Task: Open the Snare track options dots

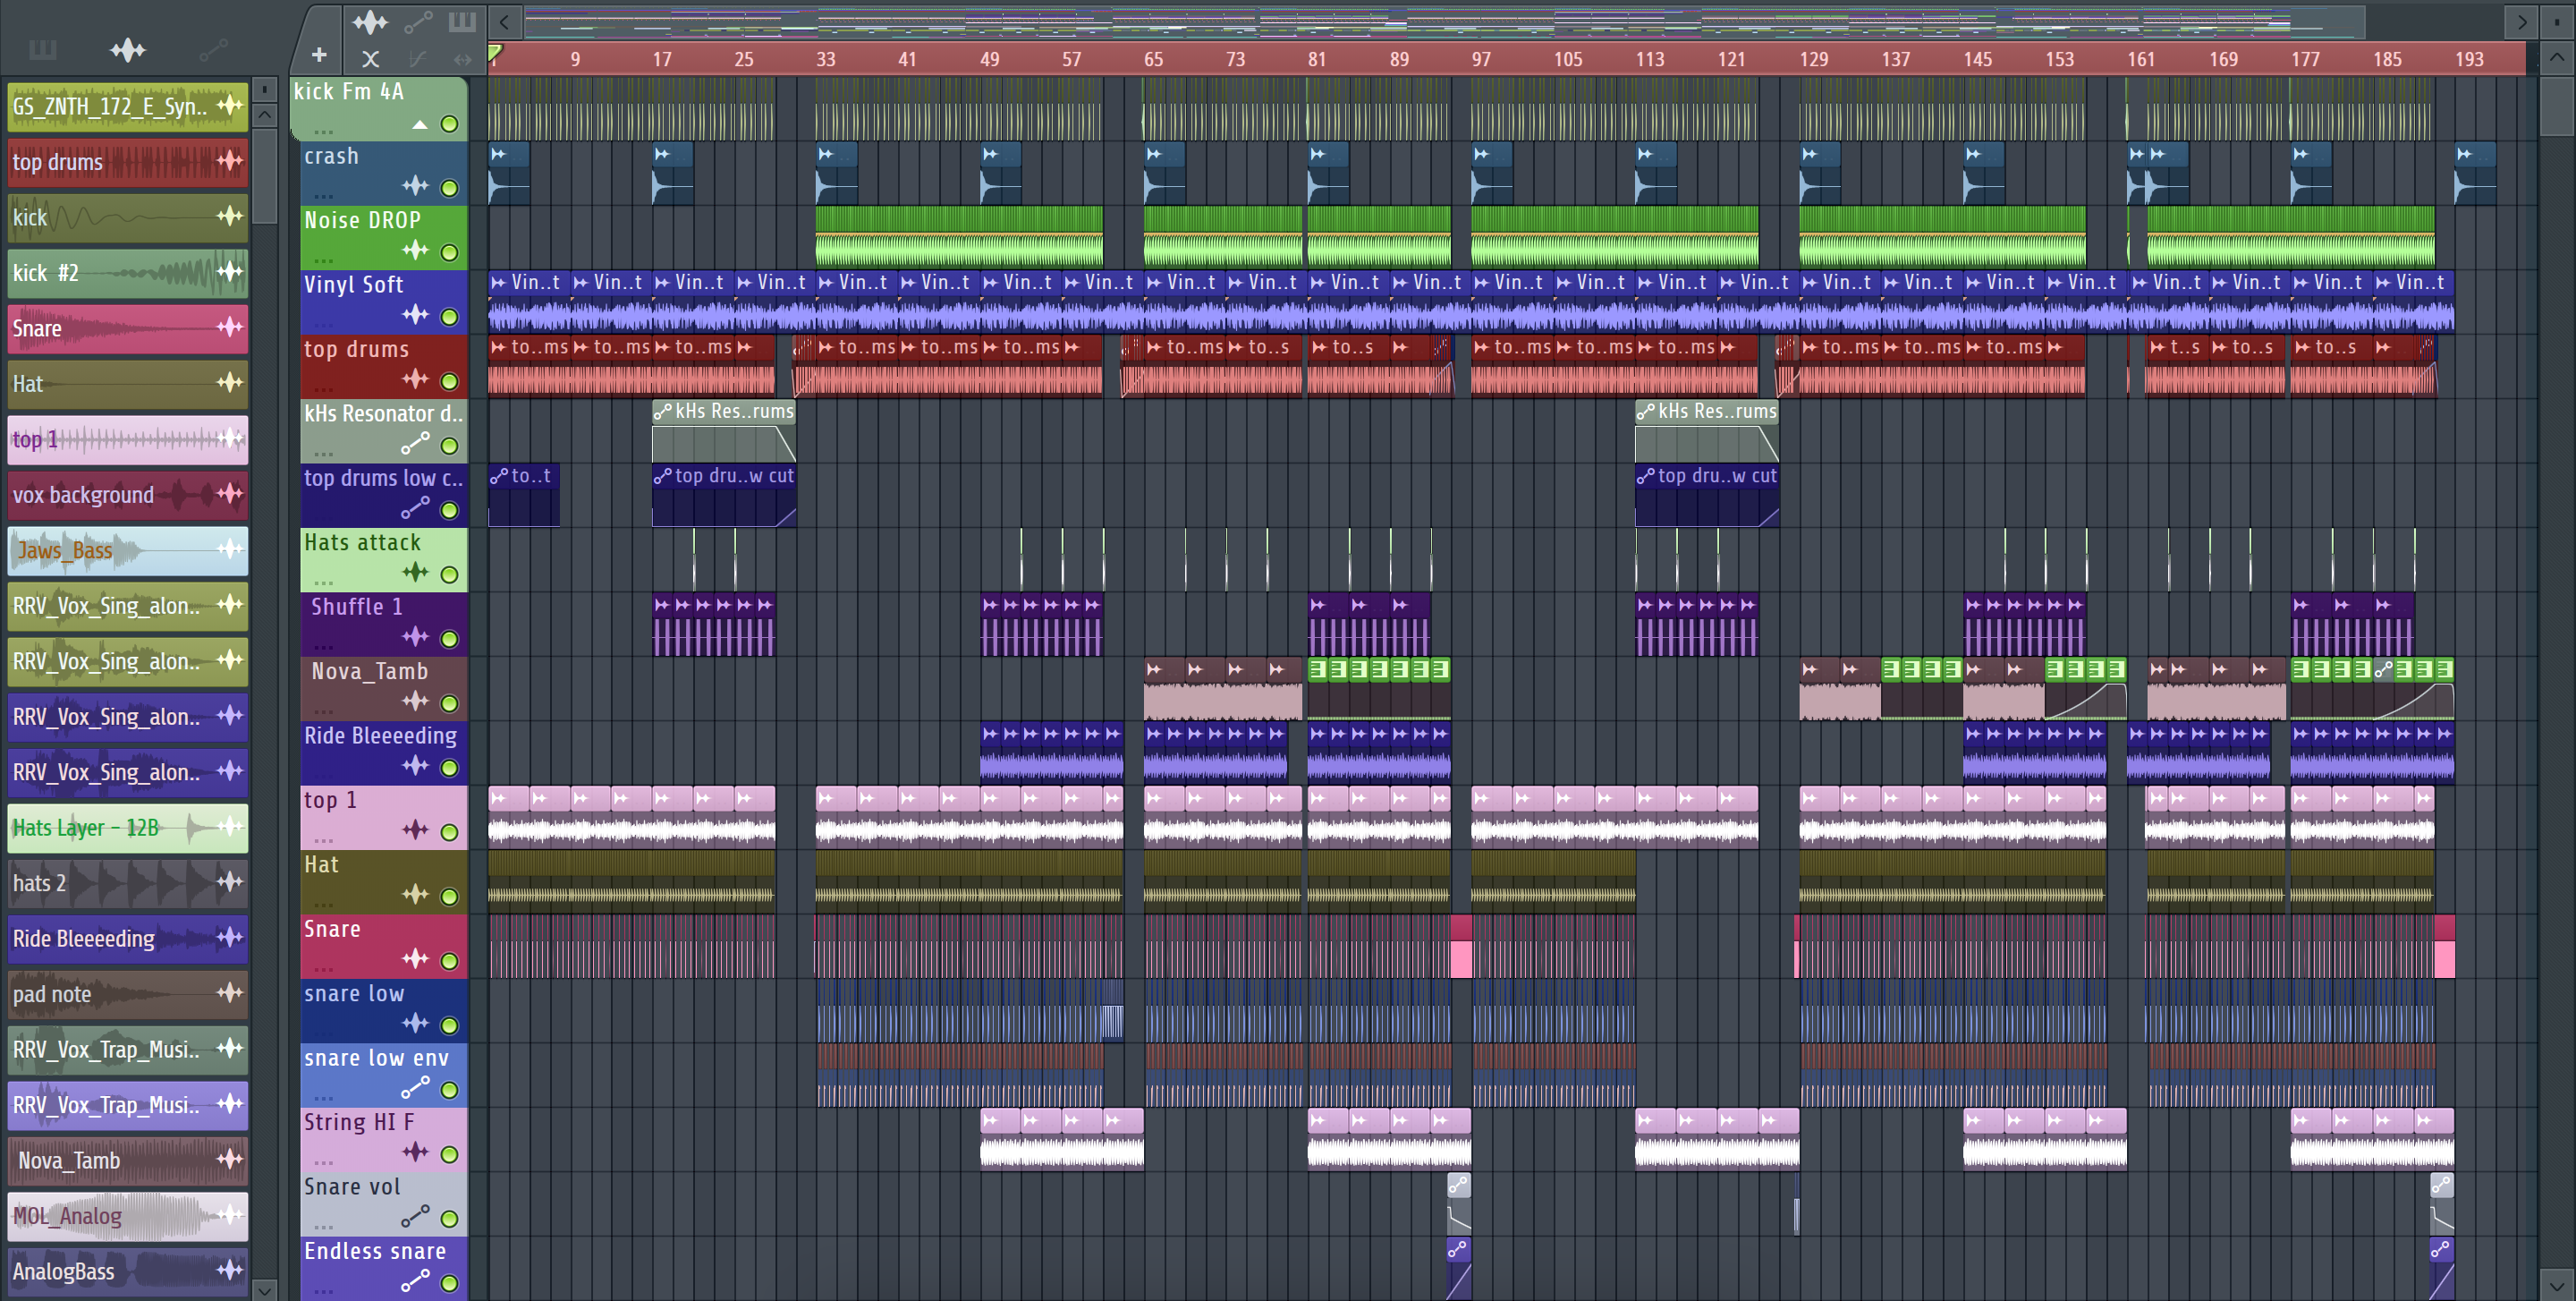Action: (322, 969)
